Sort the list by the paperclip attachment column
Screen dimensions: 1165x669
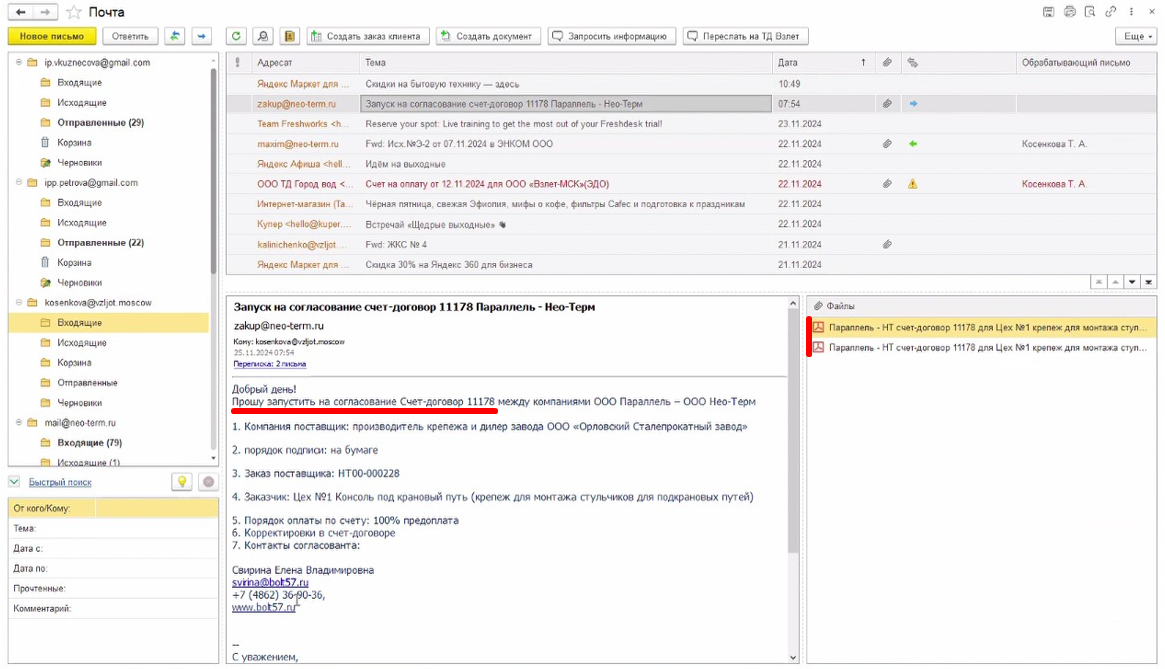887,62
